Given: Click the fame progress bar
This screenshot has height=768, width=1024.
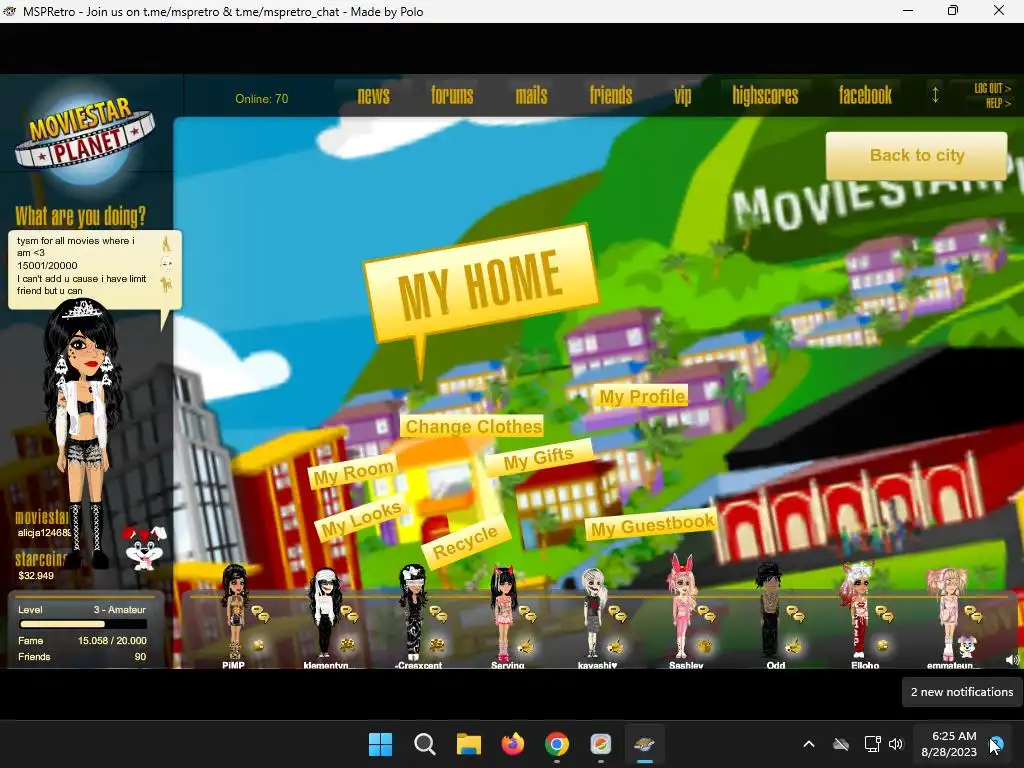Looking at the screenshot, I should (83, 624).
